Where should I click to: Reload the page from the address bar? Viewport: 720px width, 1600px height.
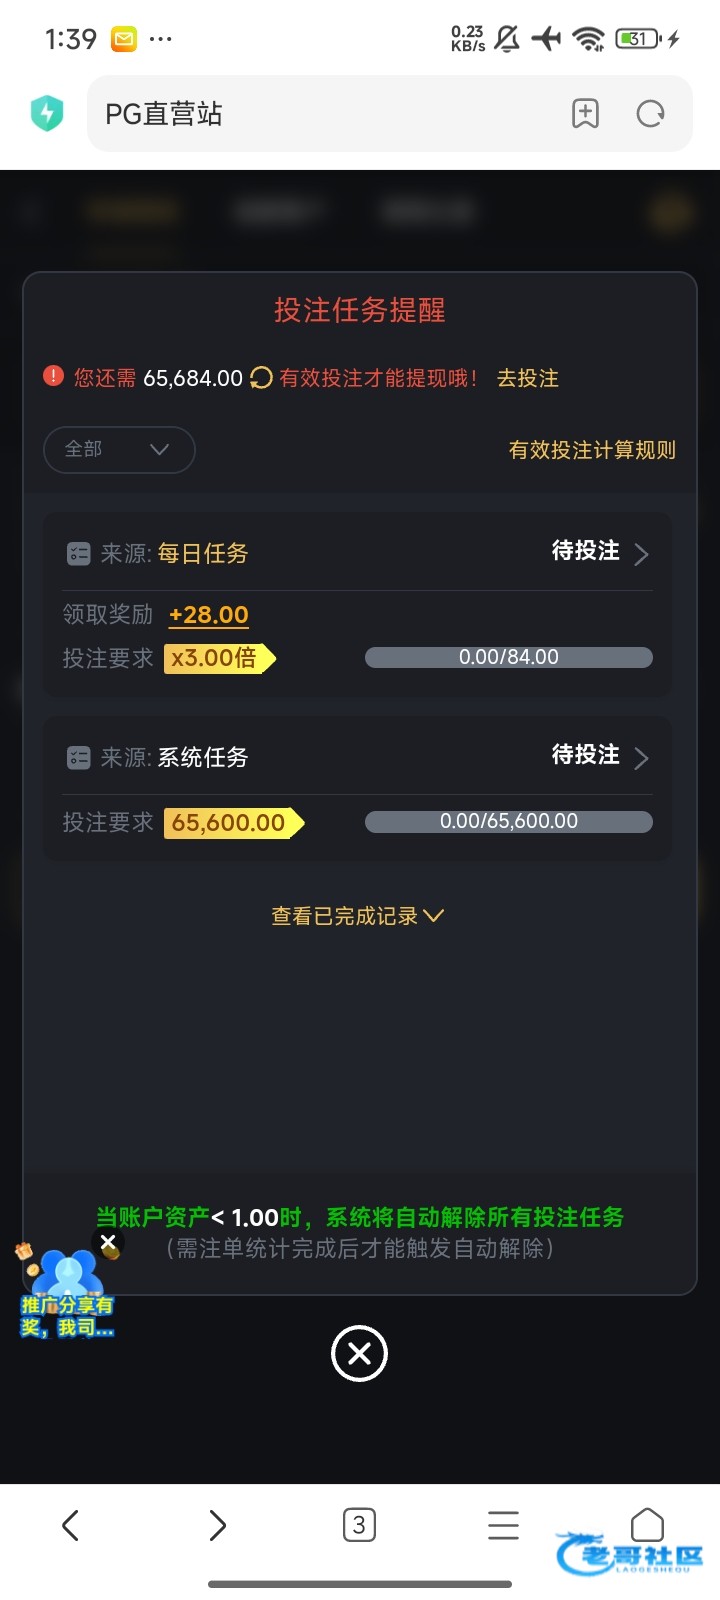pyautogui.click(x=650, y=114)
